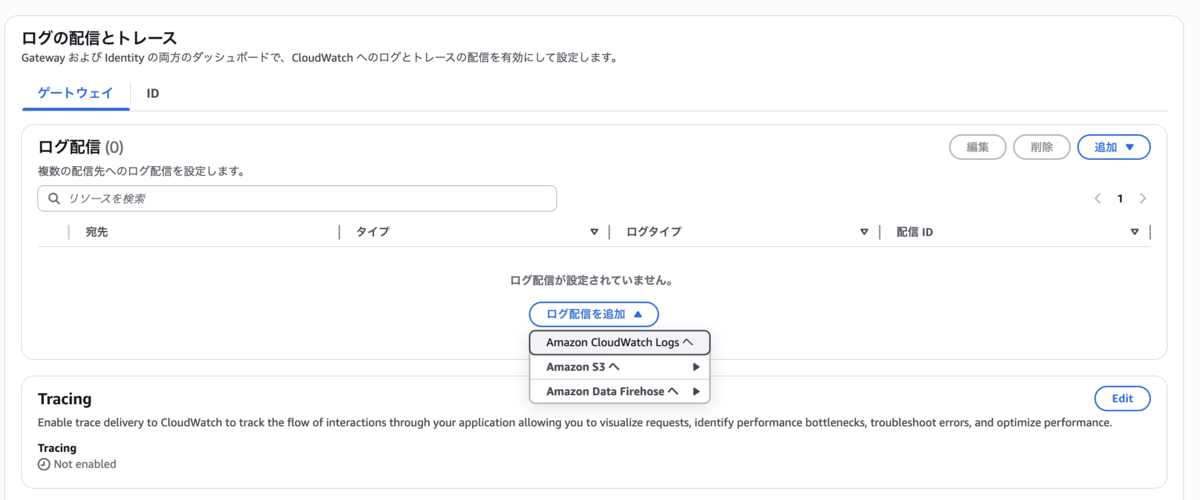Screen dimensions: 1200x500
Task: Expand Amazon Data Firehose submenu arrow
Action: (696, 391)
